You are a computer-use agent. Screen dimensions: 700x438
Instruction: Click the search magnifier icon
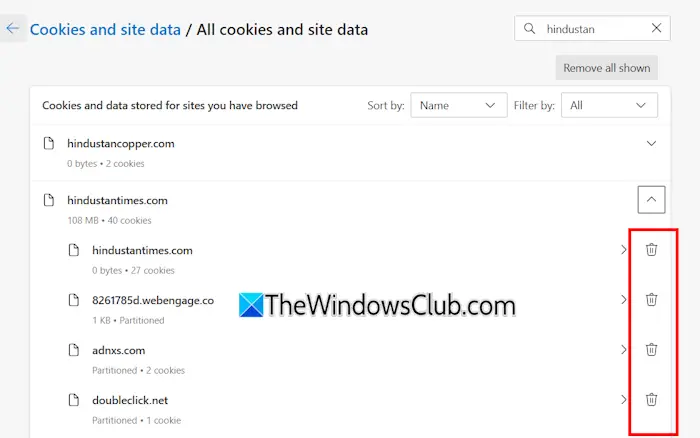click(530, 29)
